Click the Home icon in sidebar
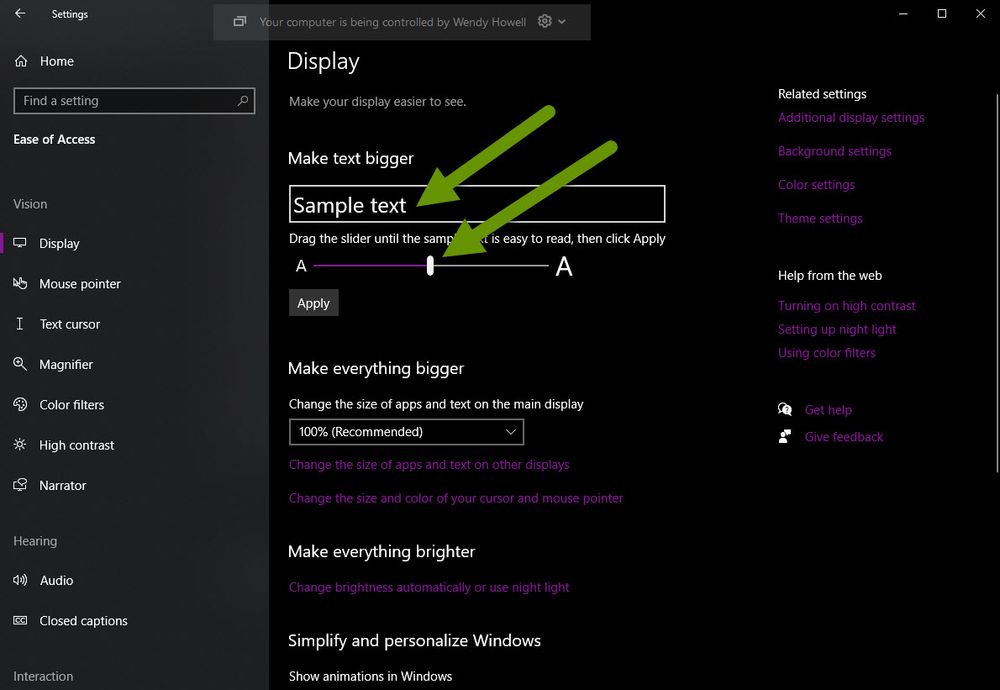The width and height of the screenshot is (1000, 690). pyautogui.click(x=19, y=61)
